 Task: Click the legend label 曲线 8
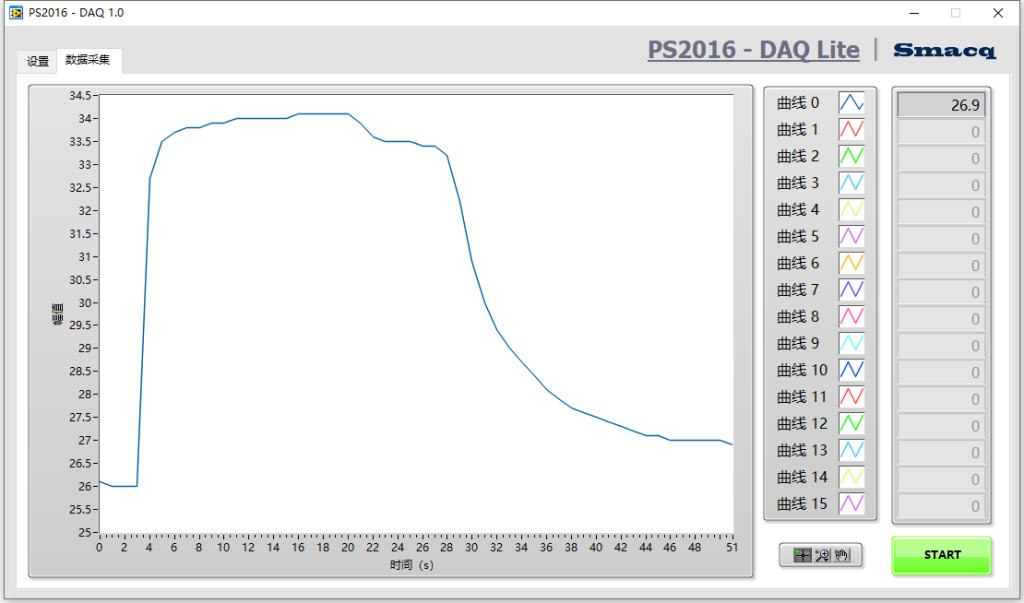798,318
